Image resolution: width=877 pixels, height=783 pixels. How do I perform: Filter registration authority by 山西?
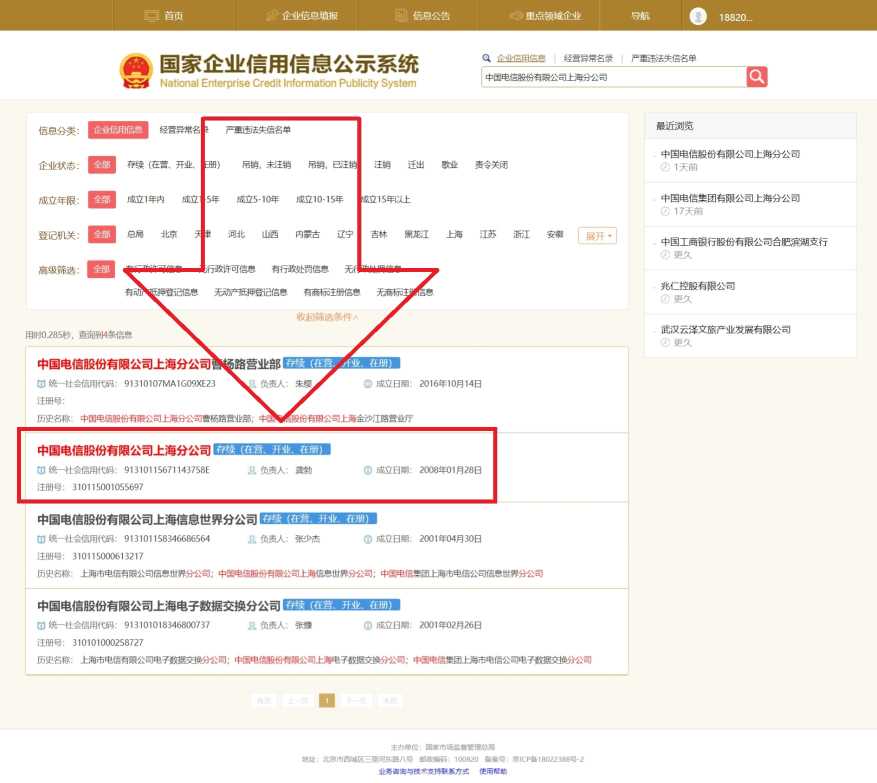point(270,234)
